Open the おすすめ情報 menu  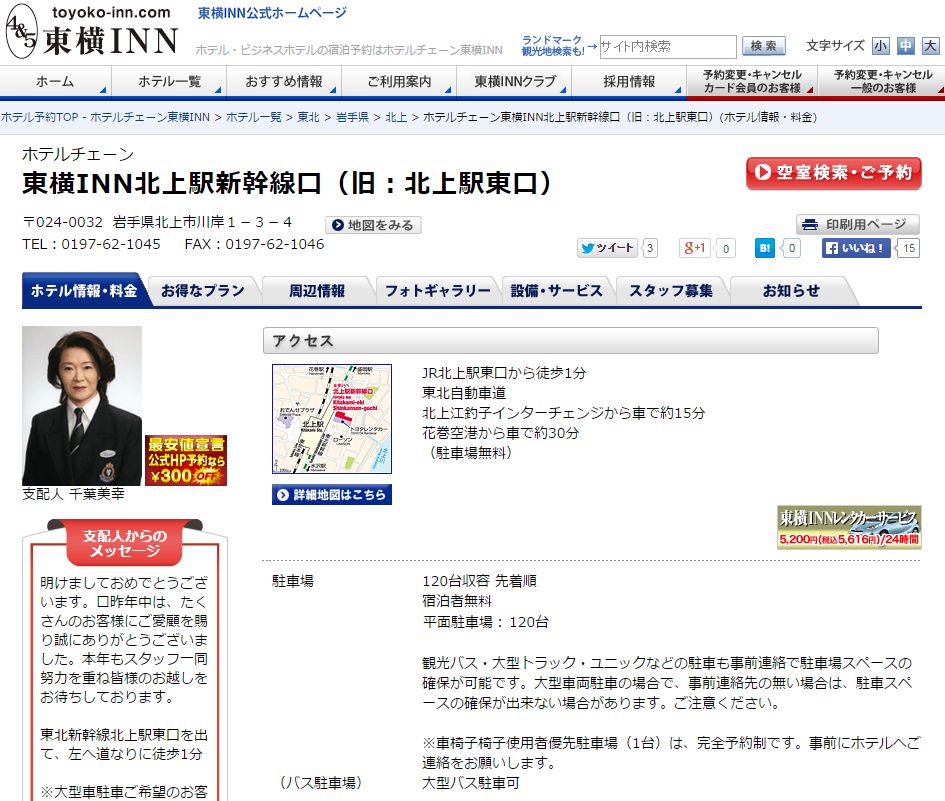click(x=284, y=81)
